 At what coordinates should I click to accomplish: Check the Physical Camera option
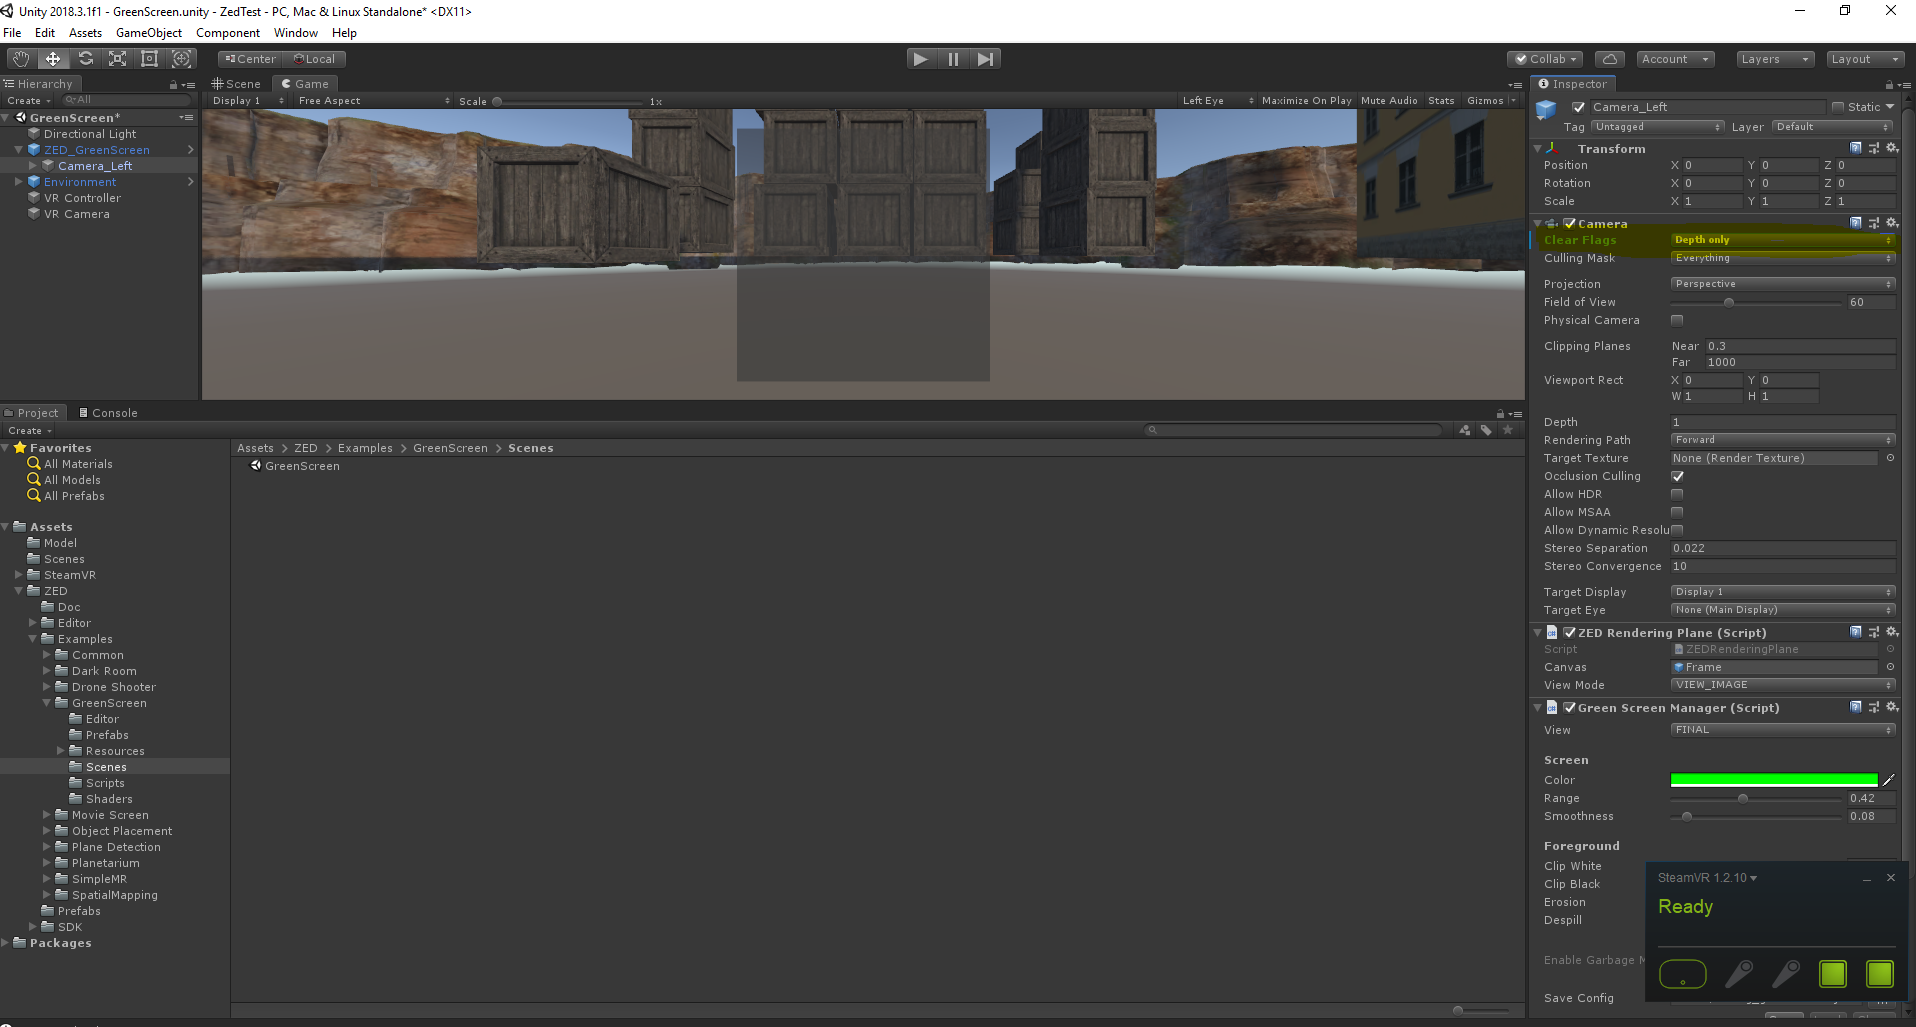click(x=1677, y=320)
